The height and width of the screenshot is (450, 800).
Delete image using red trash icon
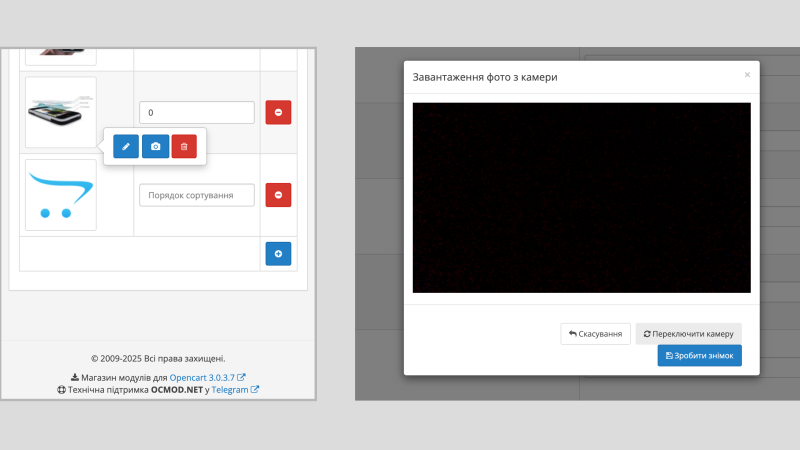[184, 146]
